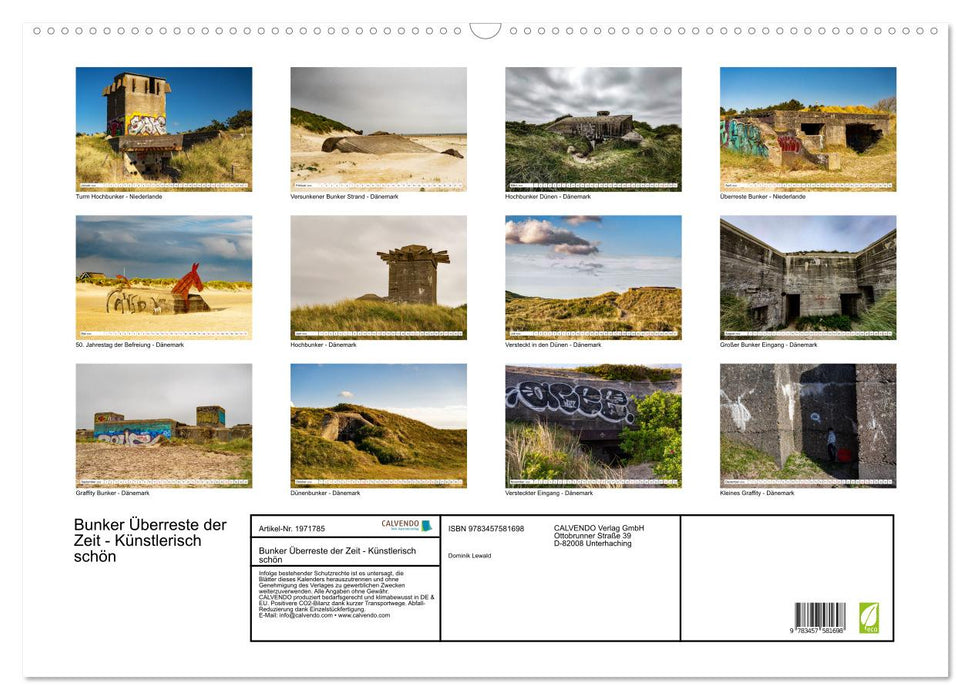The height and width of the screenshot is (700, 971).
Task: Select the Graffity Bunker Dänemark photo
Action: coord(163,426)
